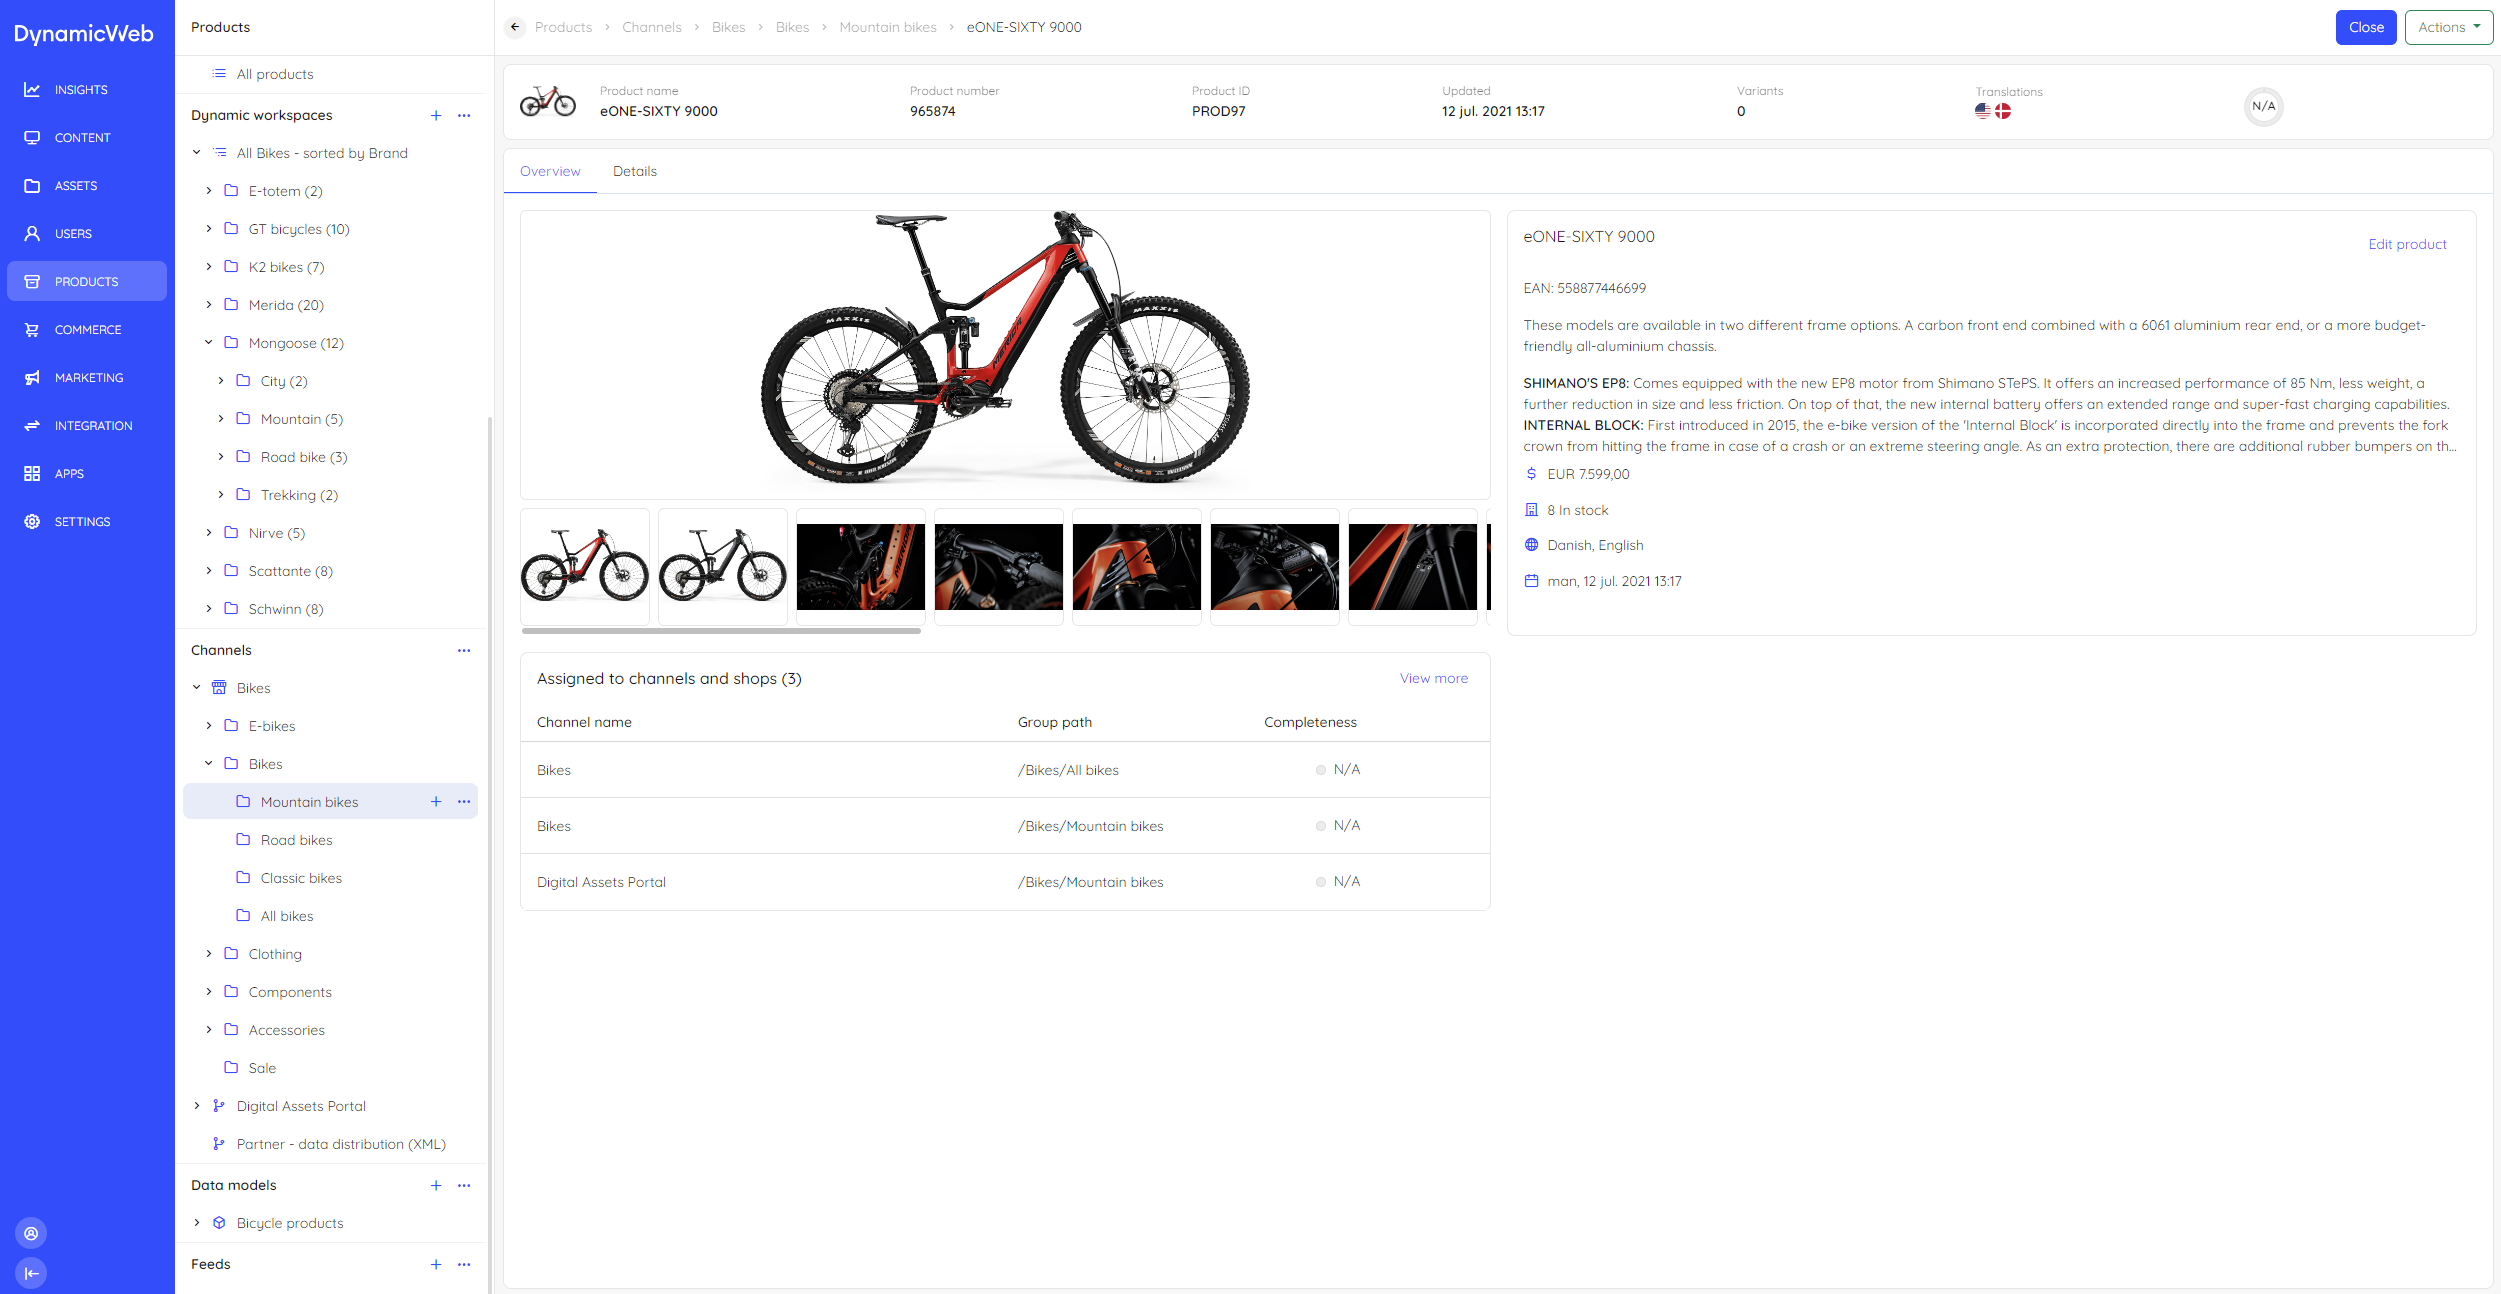Switch to the Details tab
This screenshot has width=2501, height=1294.
click(x=635, y=171)
